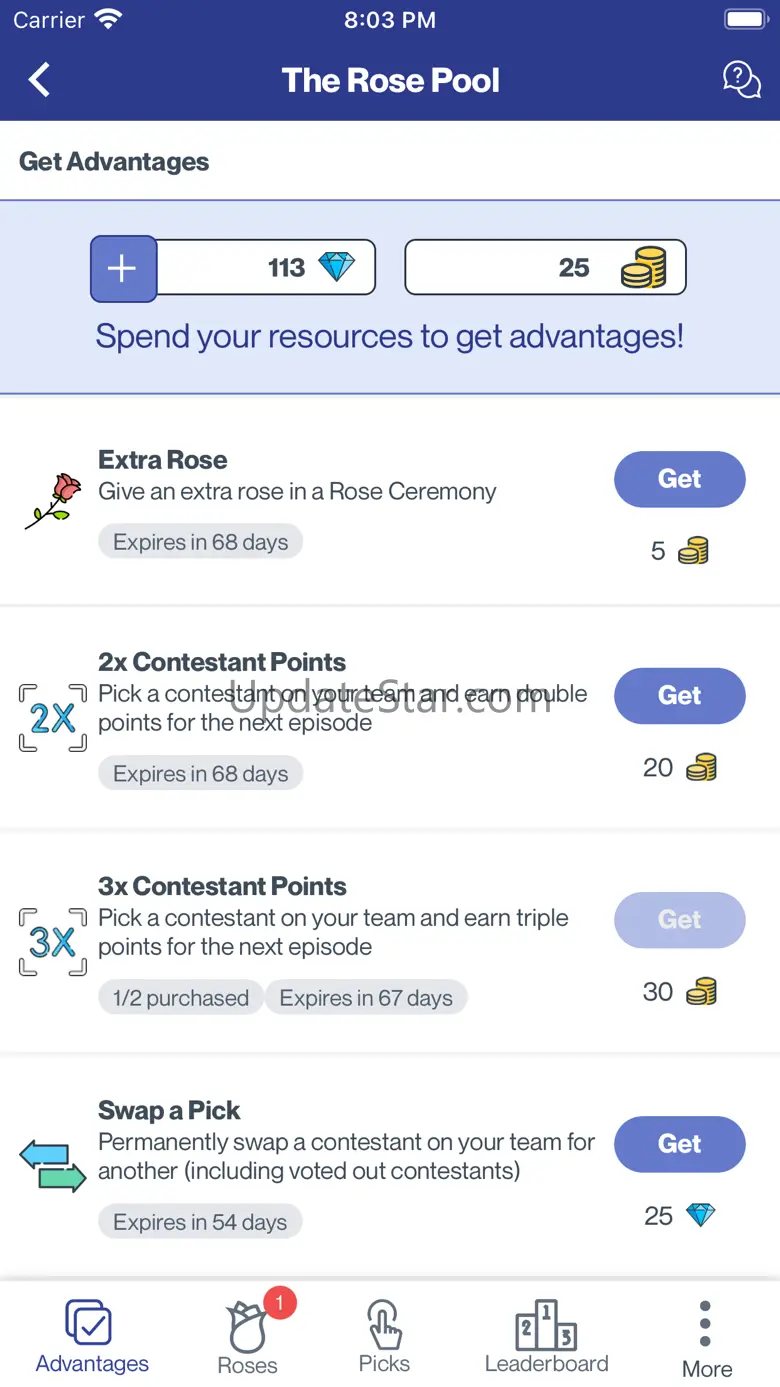780x1387 pixels.
Task: Open the Leaderboard tab
Action: (x=546, y=1335)
